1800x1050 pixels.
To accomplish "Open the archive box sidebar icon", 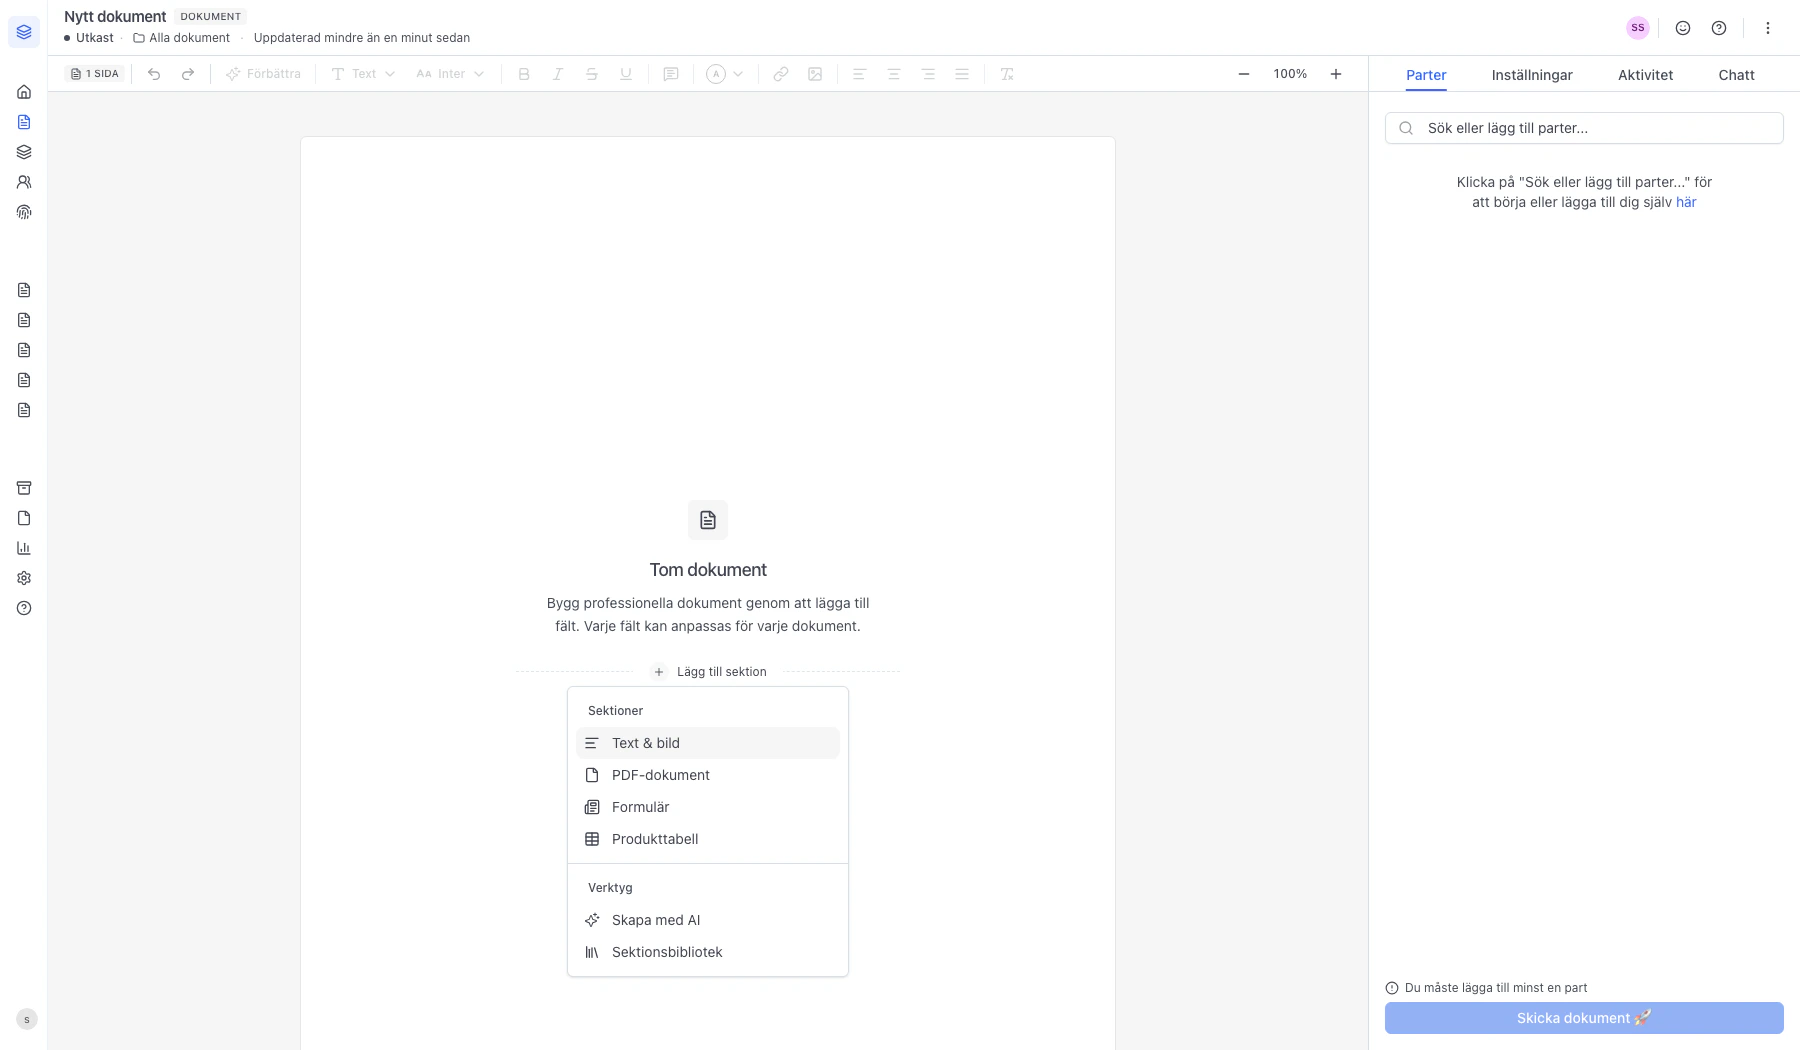I will pyautogui.click(x=24, y=488).
